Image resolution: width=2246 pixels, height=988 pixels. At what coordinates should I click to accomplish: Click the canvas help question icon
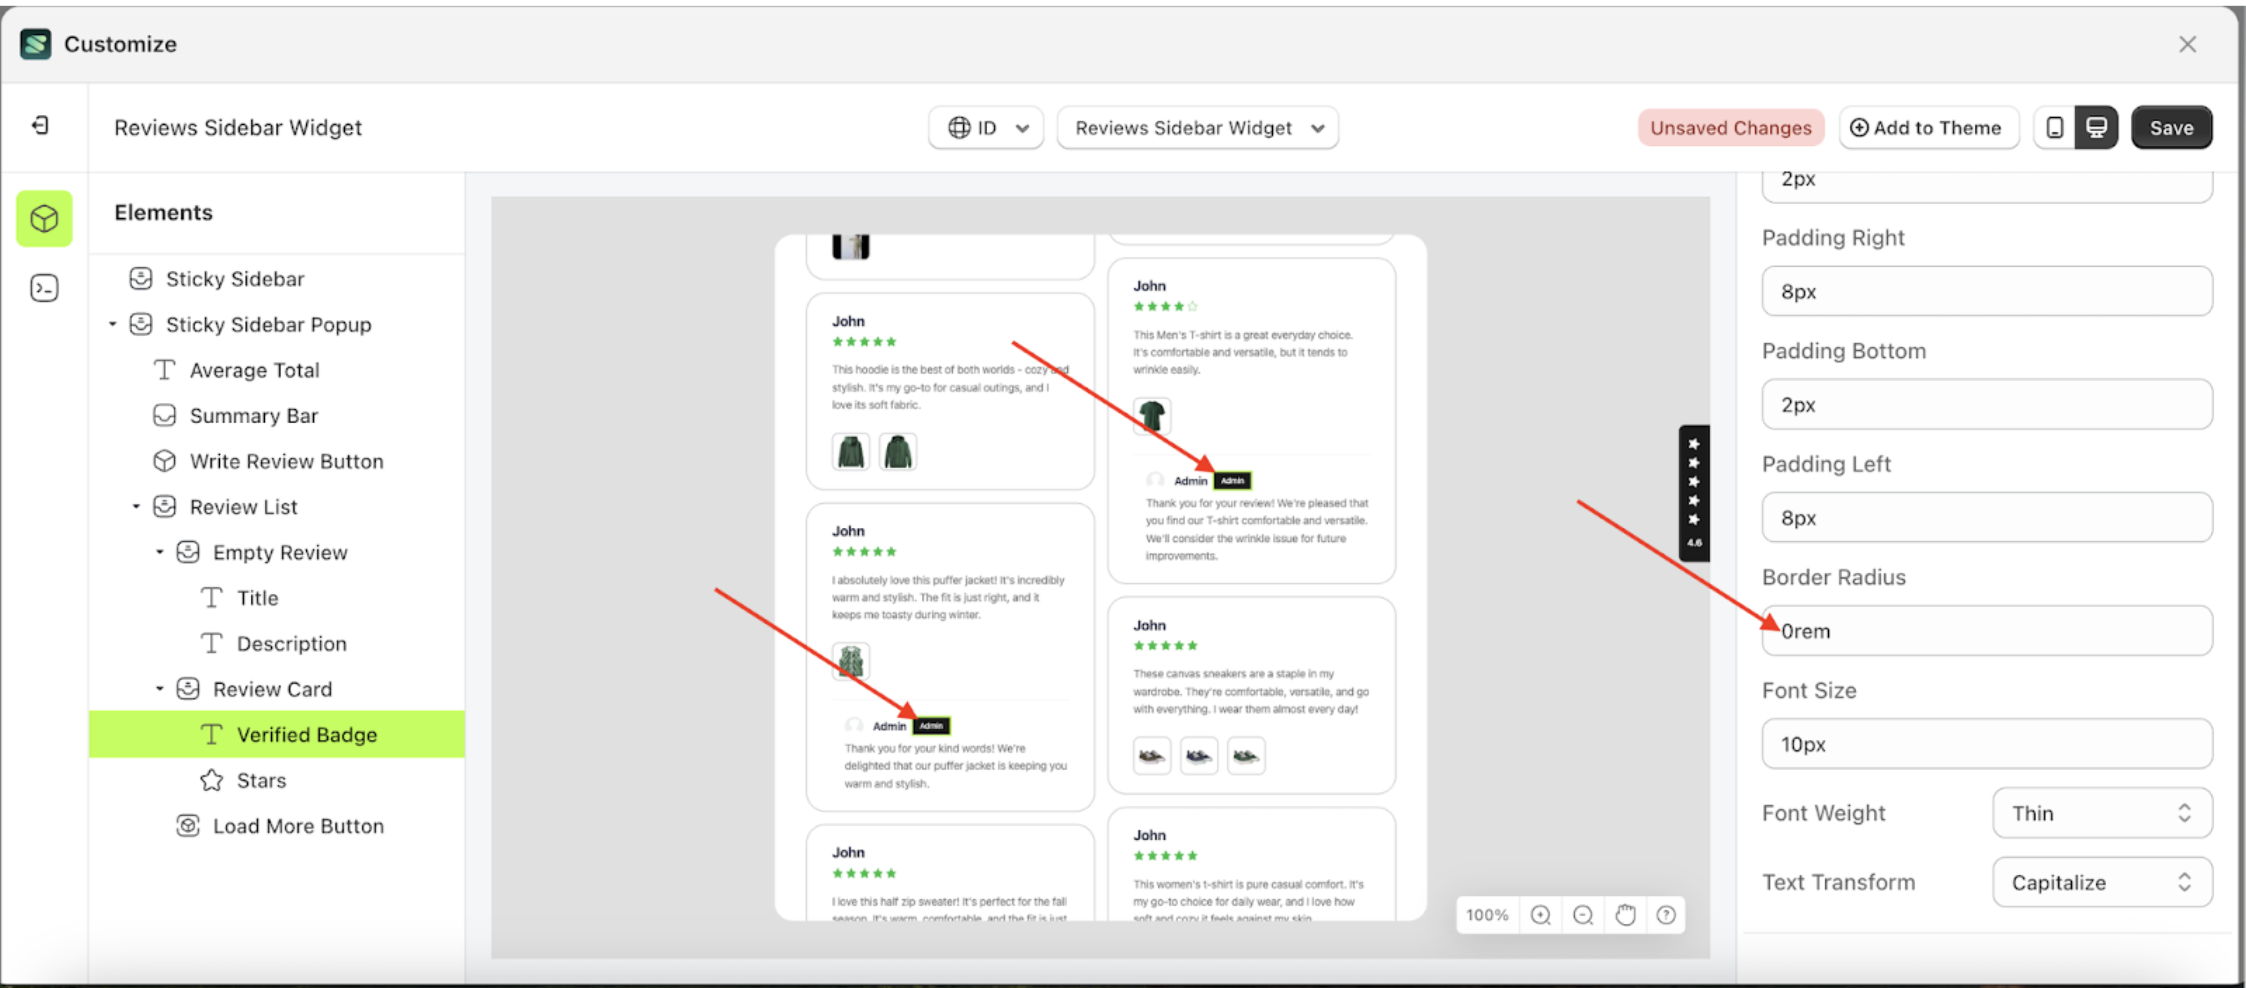click(1666, 915)
